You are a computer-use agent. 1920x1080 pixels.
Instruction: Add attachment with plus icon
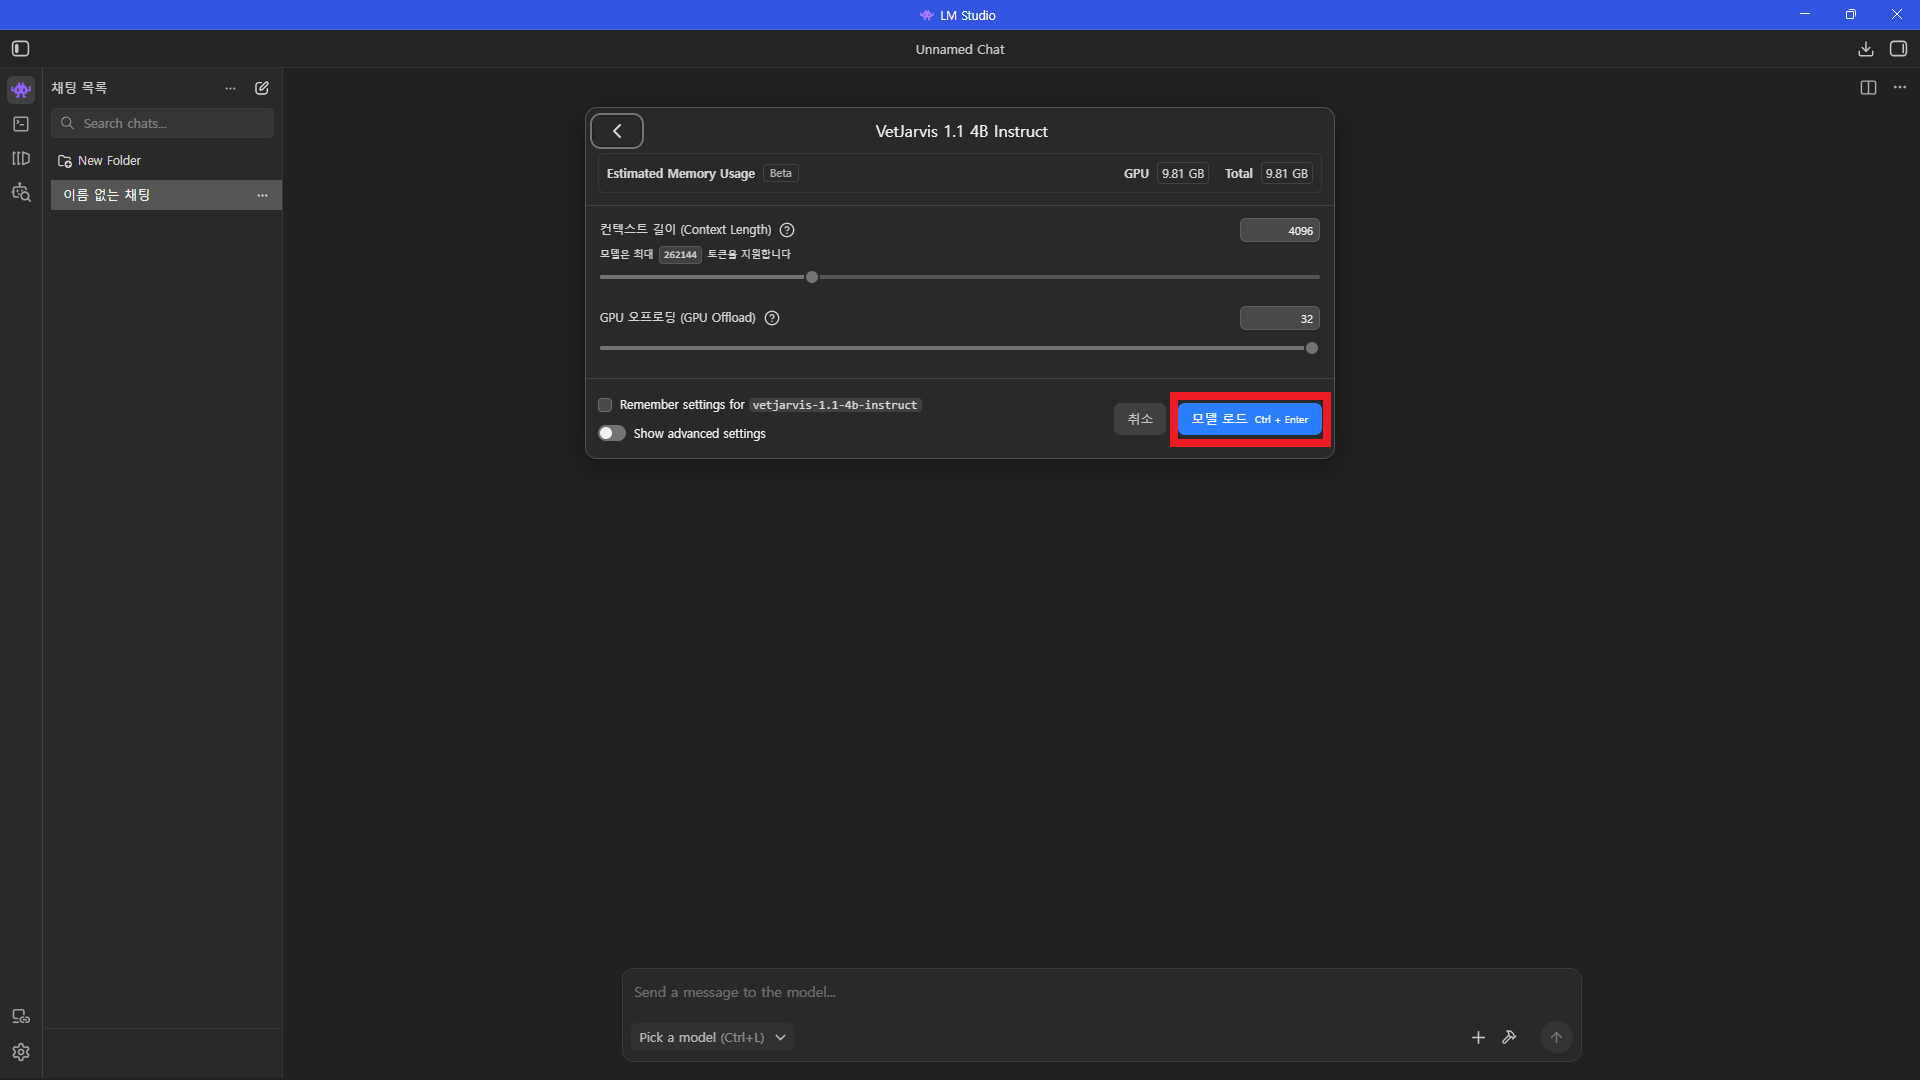[1478, 1037]
